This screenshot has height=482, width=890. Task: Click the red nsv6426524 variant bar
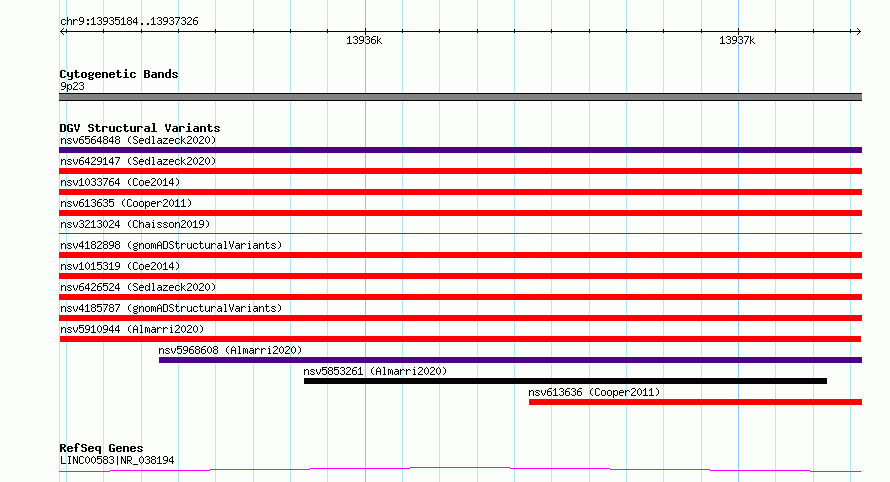click(460, 297)
